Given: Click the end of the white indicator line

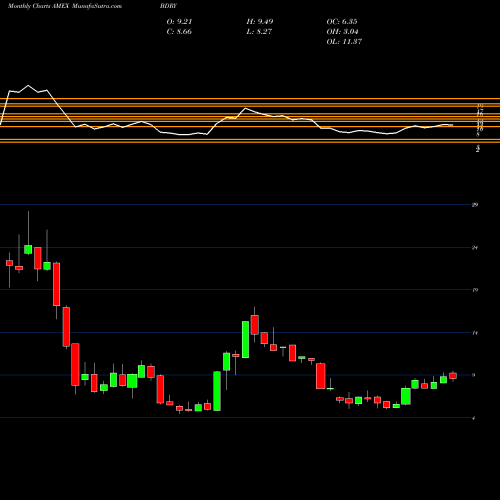Looking at the screenshot, I should (452, 125).
